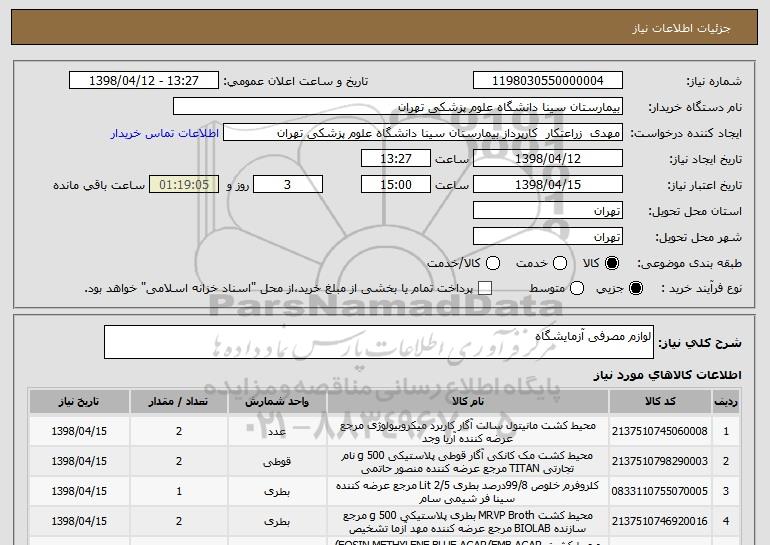Click the general description box لوازم مصرفی آزمایشگاه

click(379, 342)
